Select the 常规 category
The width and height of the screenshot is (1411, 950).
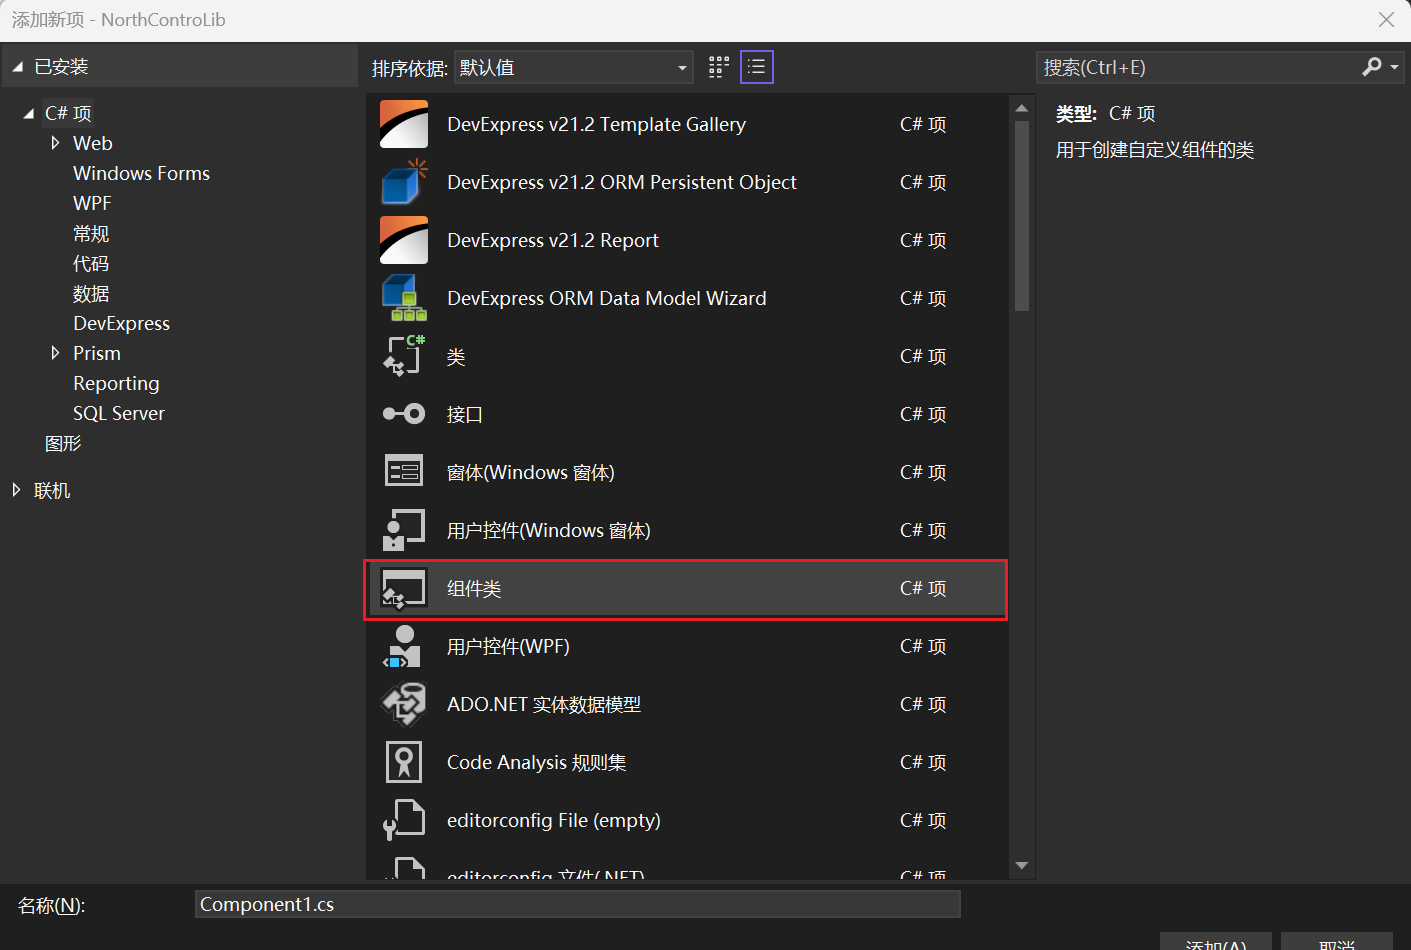[x=91, y=233]
